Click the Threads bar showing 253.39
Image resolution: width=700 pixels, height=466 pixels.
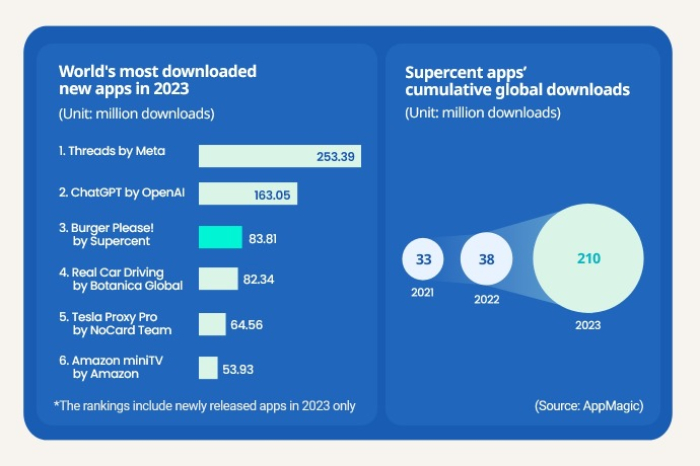tap(280, 156)
